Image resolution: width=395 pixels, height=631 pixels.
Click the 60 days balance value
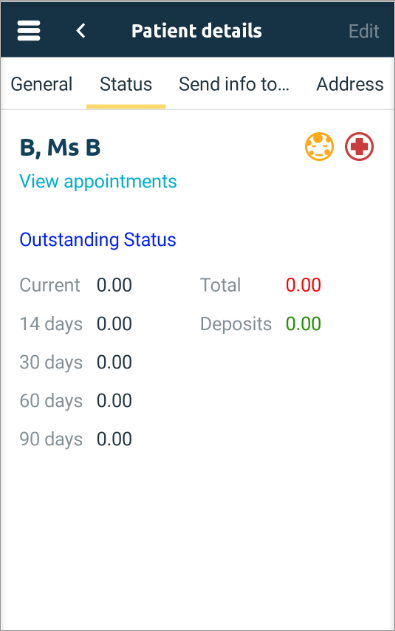coord(114,400)
